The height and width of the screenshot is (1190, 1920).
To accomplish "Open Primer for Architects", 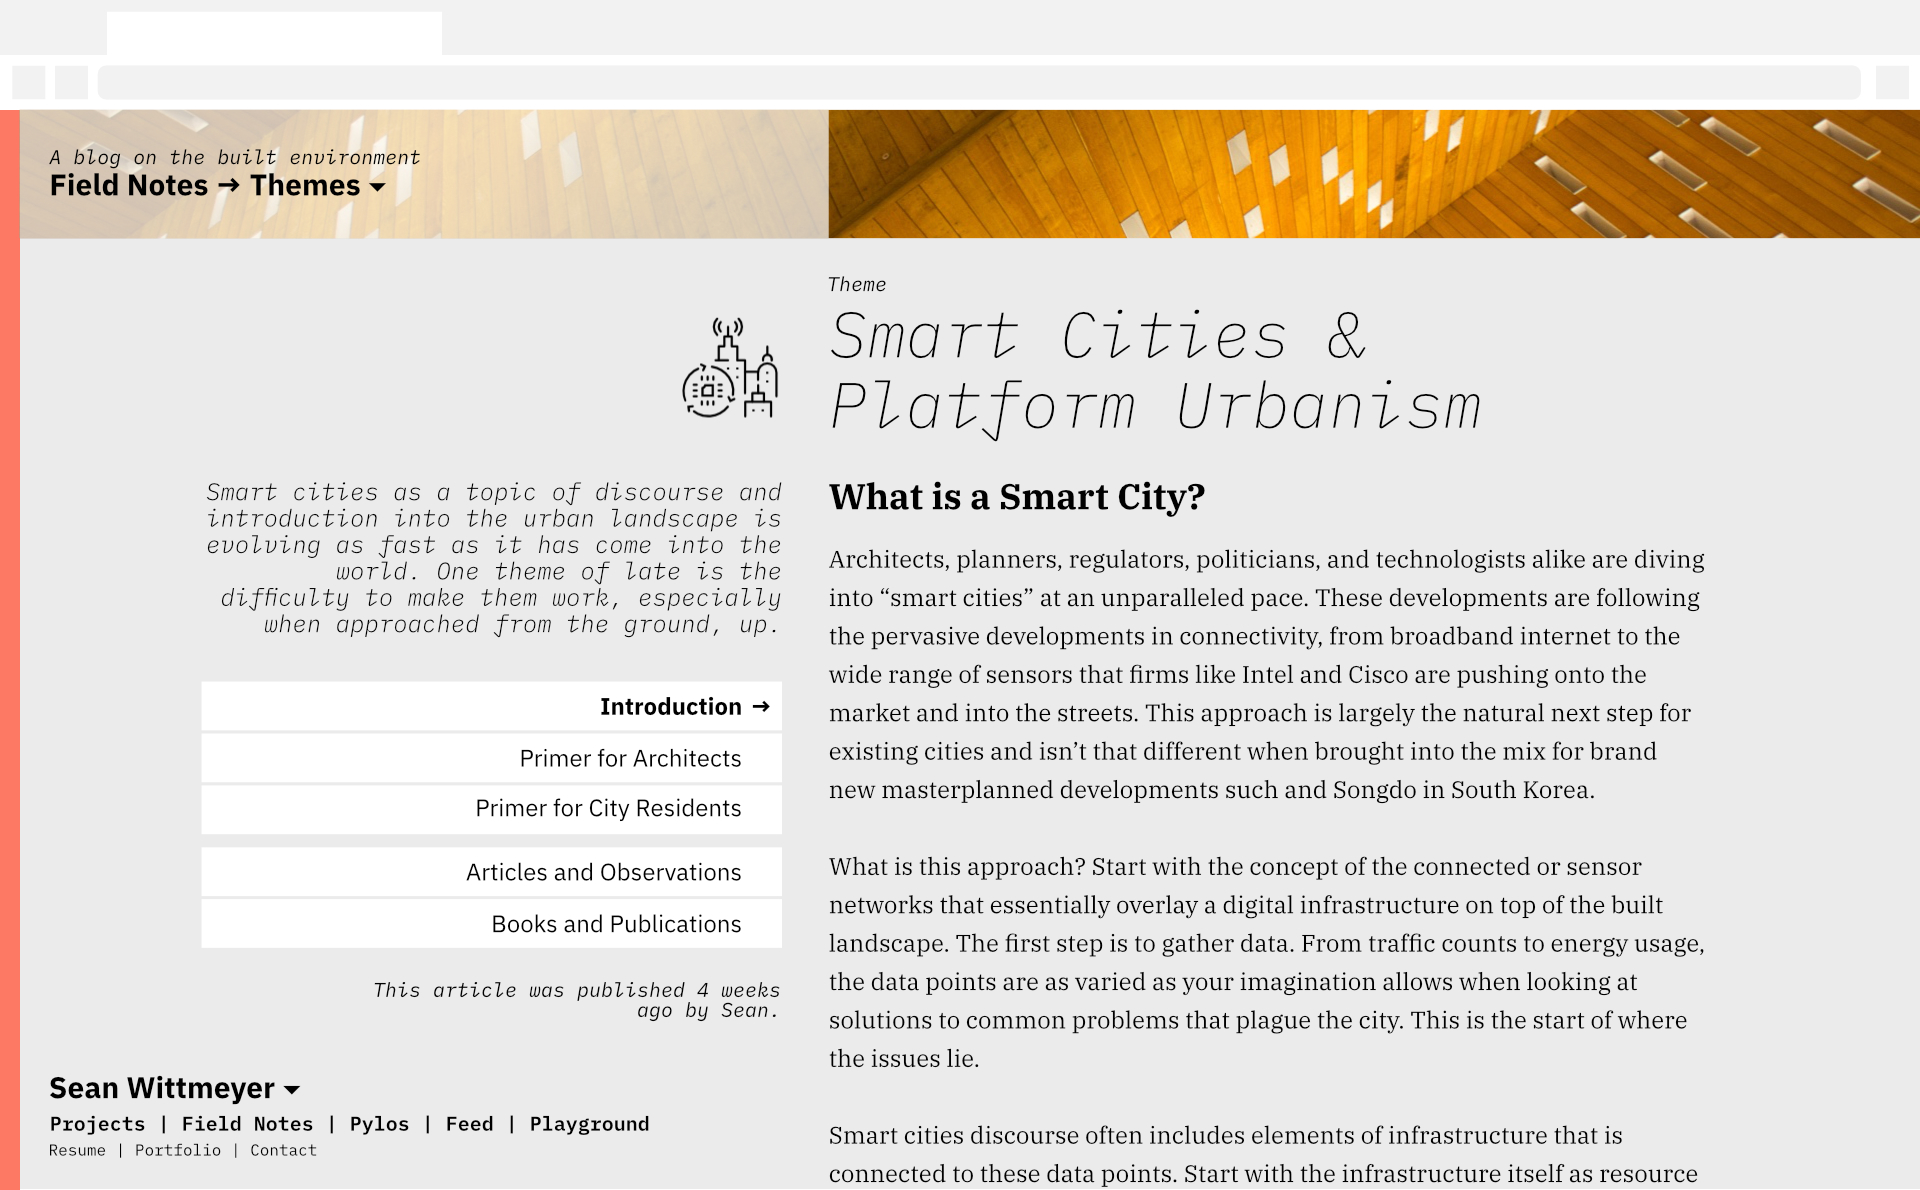I will pos(491,758).
